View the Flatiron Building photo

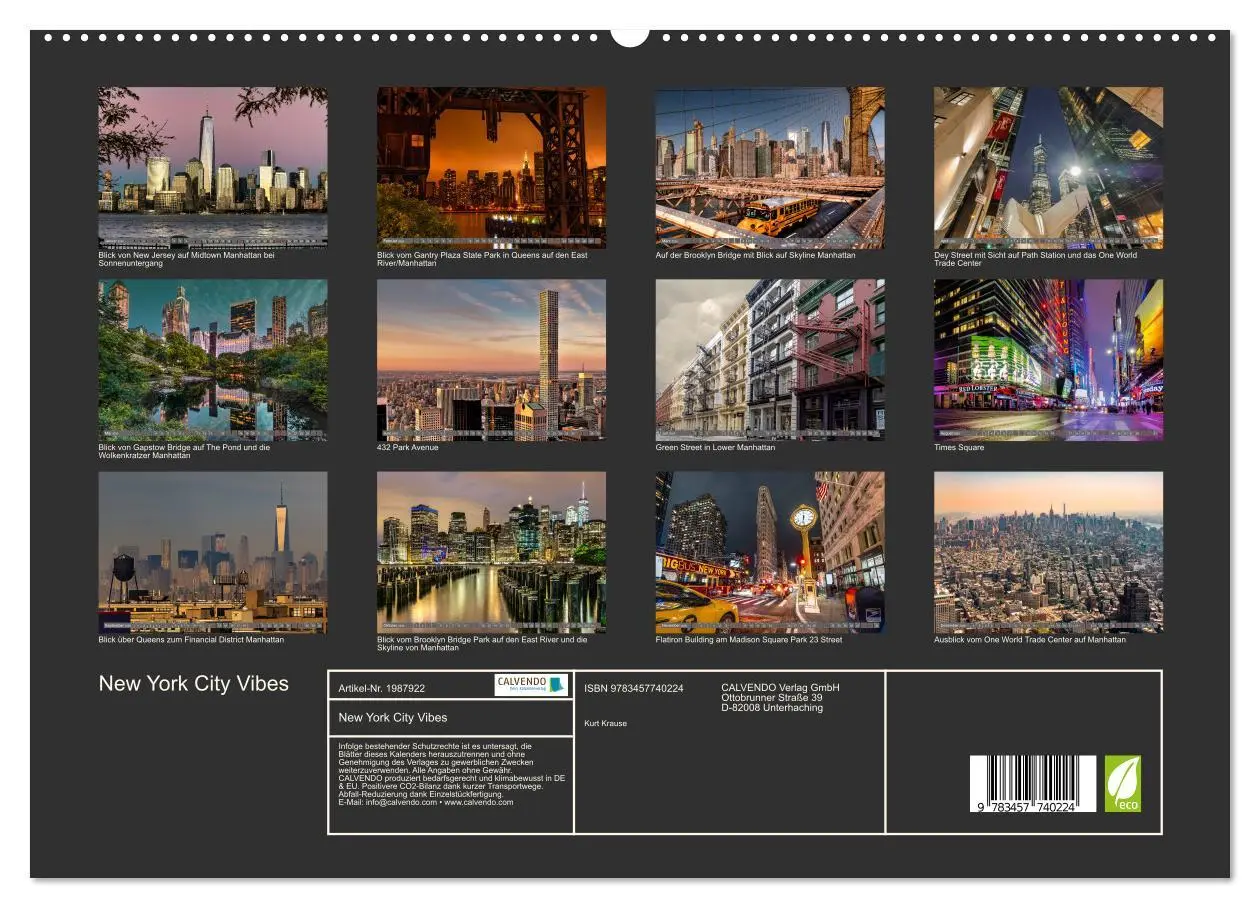(x=768, y=553)
